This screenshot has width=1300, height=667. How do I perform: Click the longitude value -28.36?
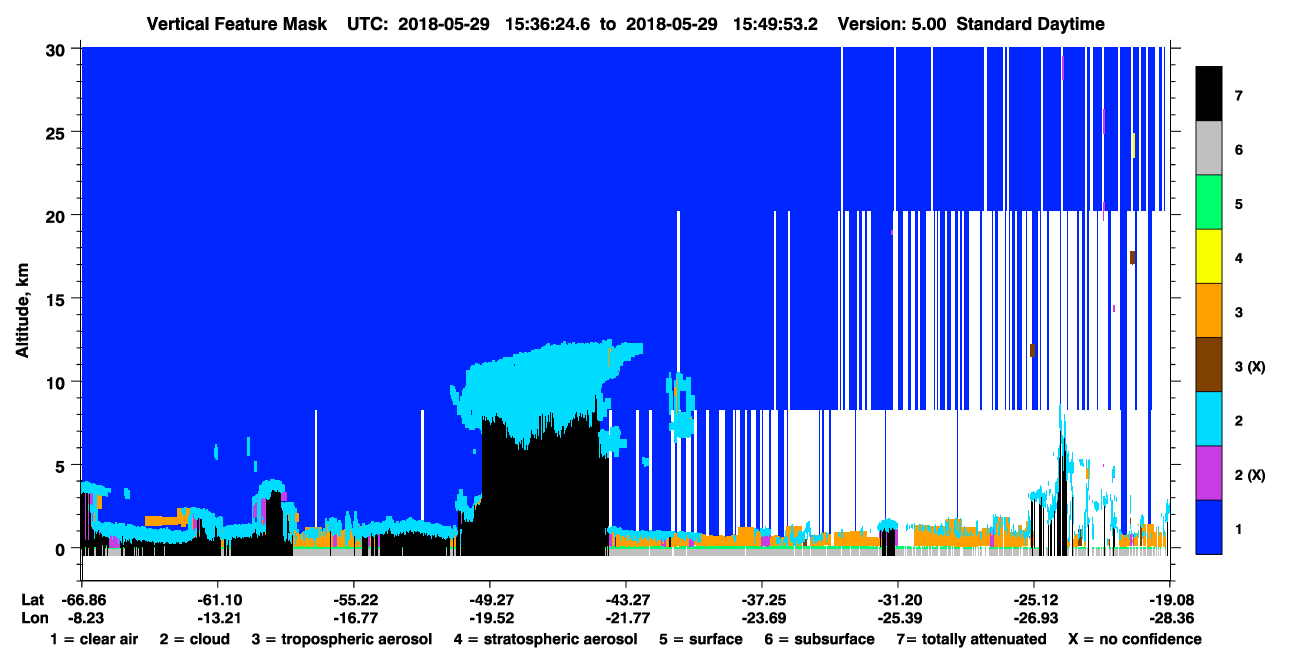1169,617
